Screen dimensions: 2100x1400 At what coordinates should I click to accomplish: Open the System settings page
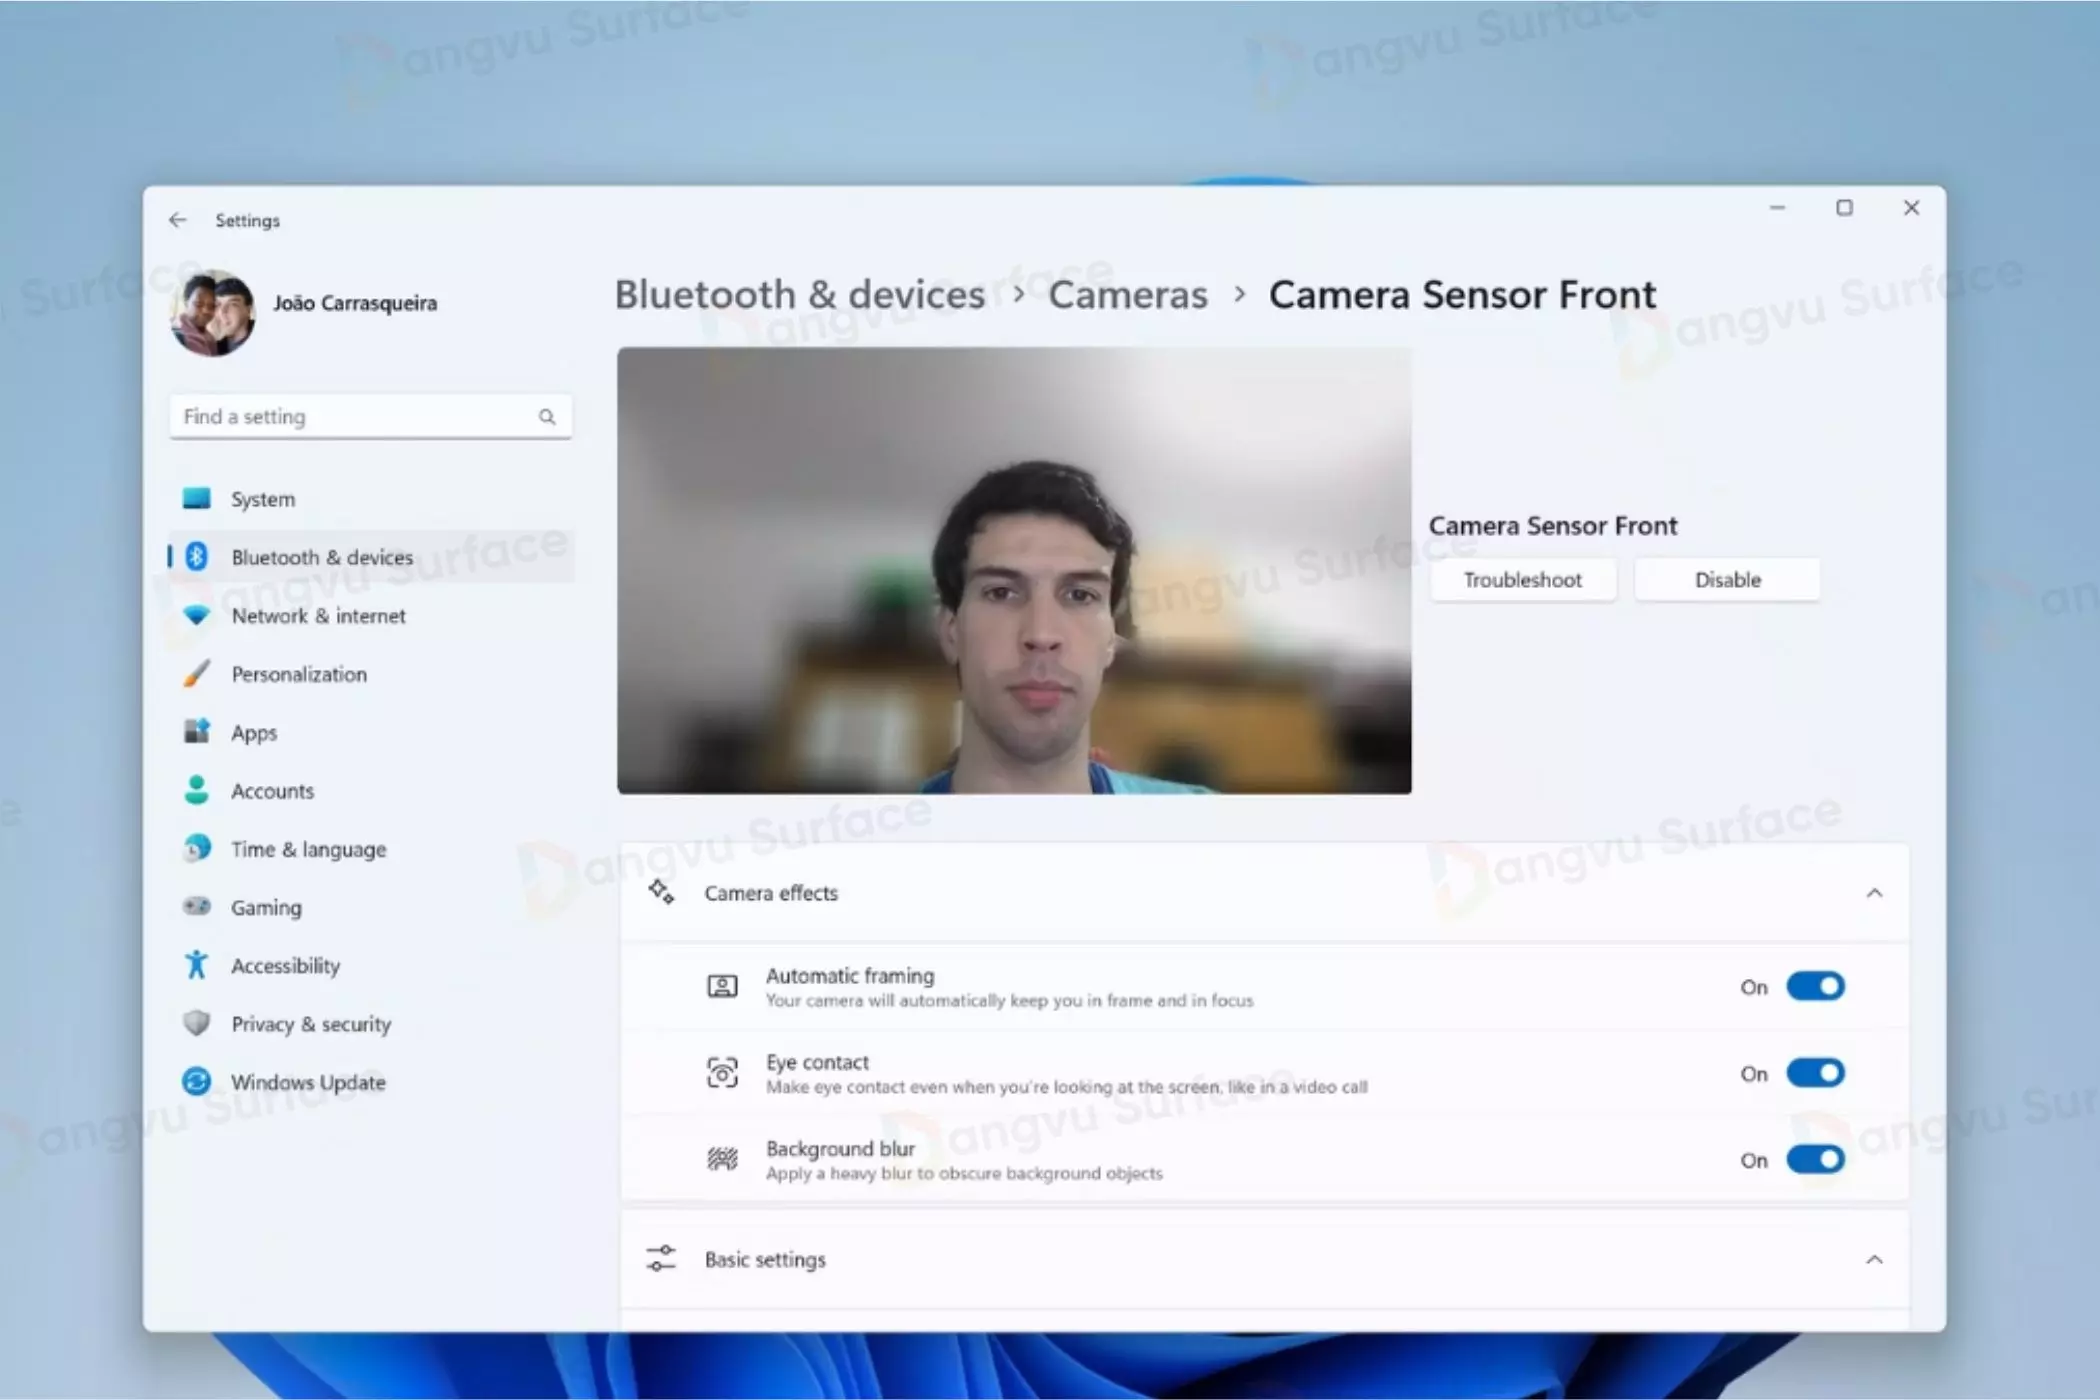click(371, 498)
